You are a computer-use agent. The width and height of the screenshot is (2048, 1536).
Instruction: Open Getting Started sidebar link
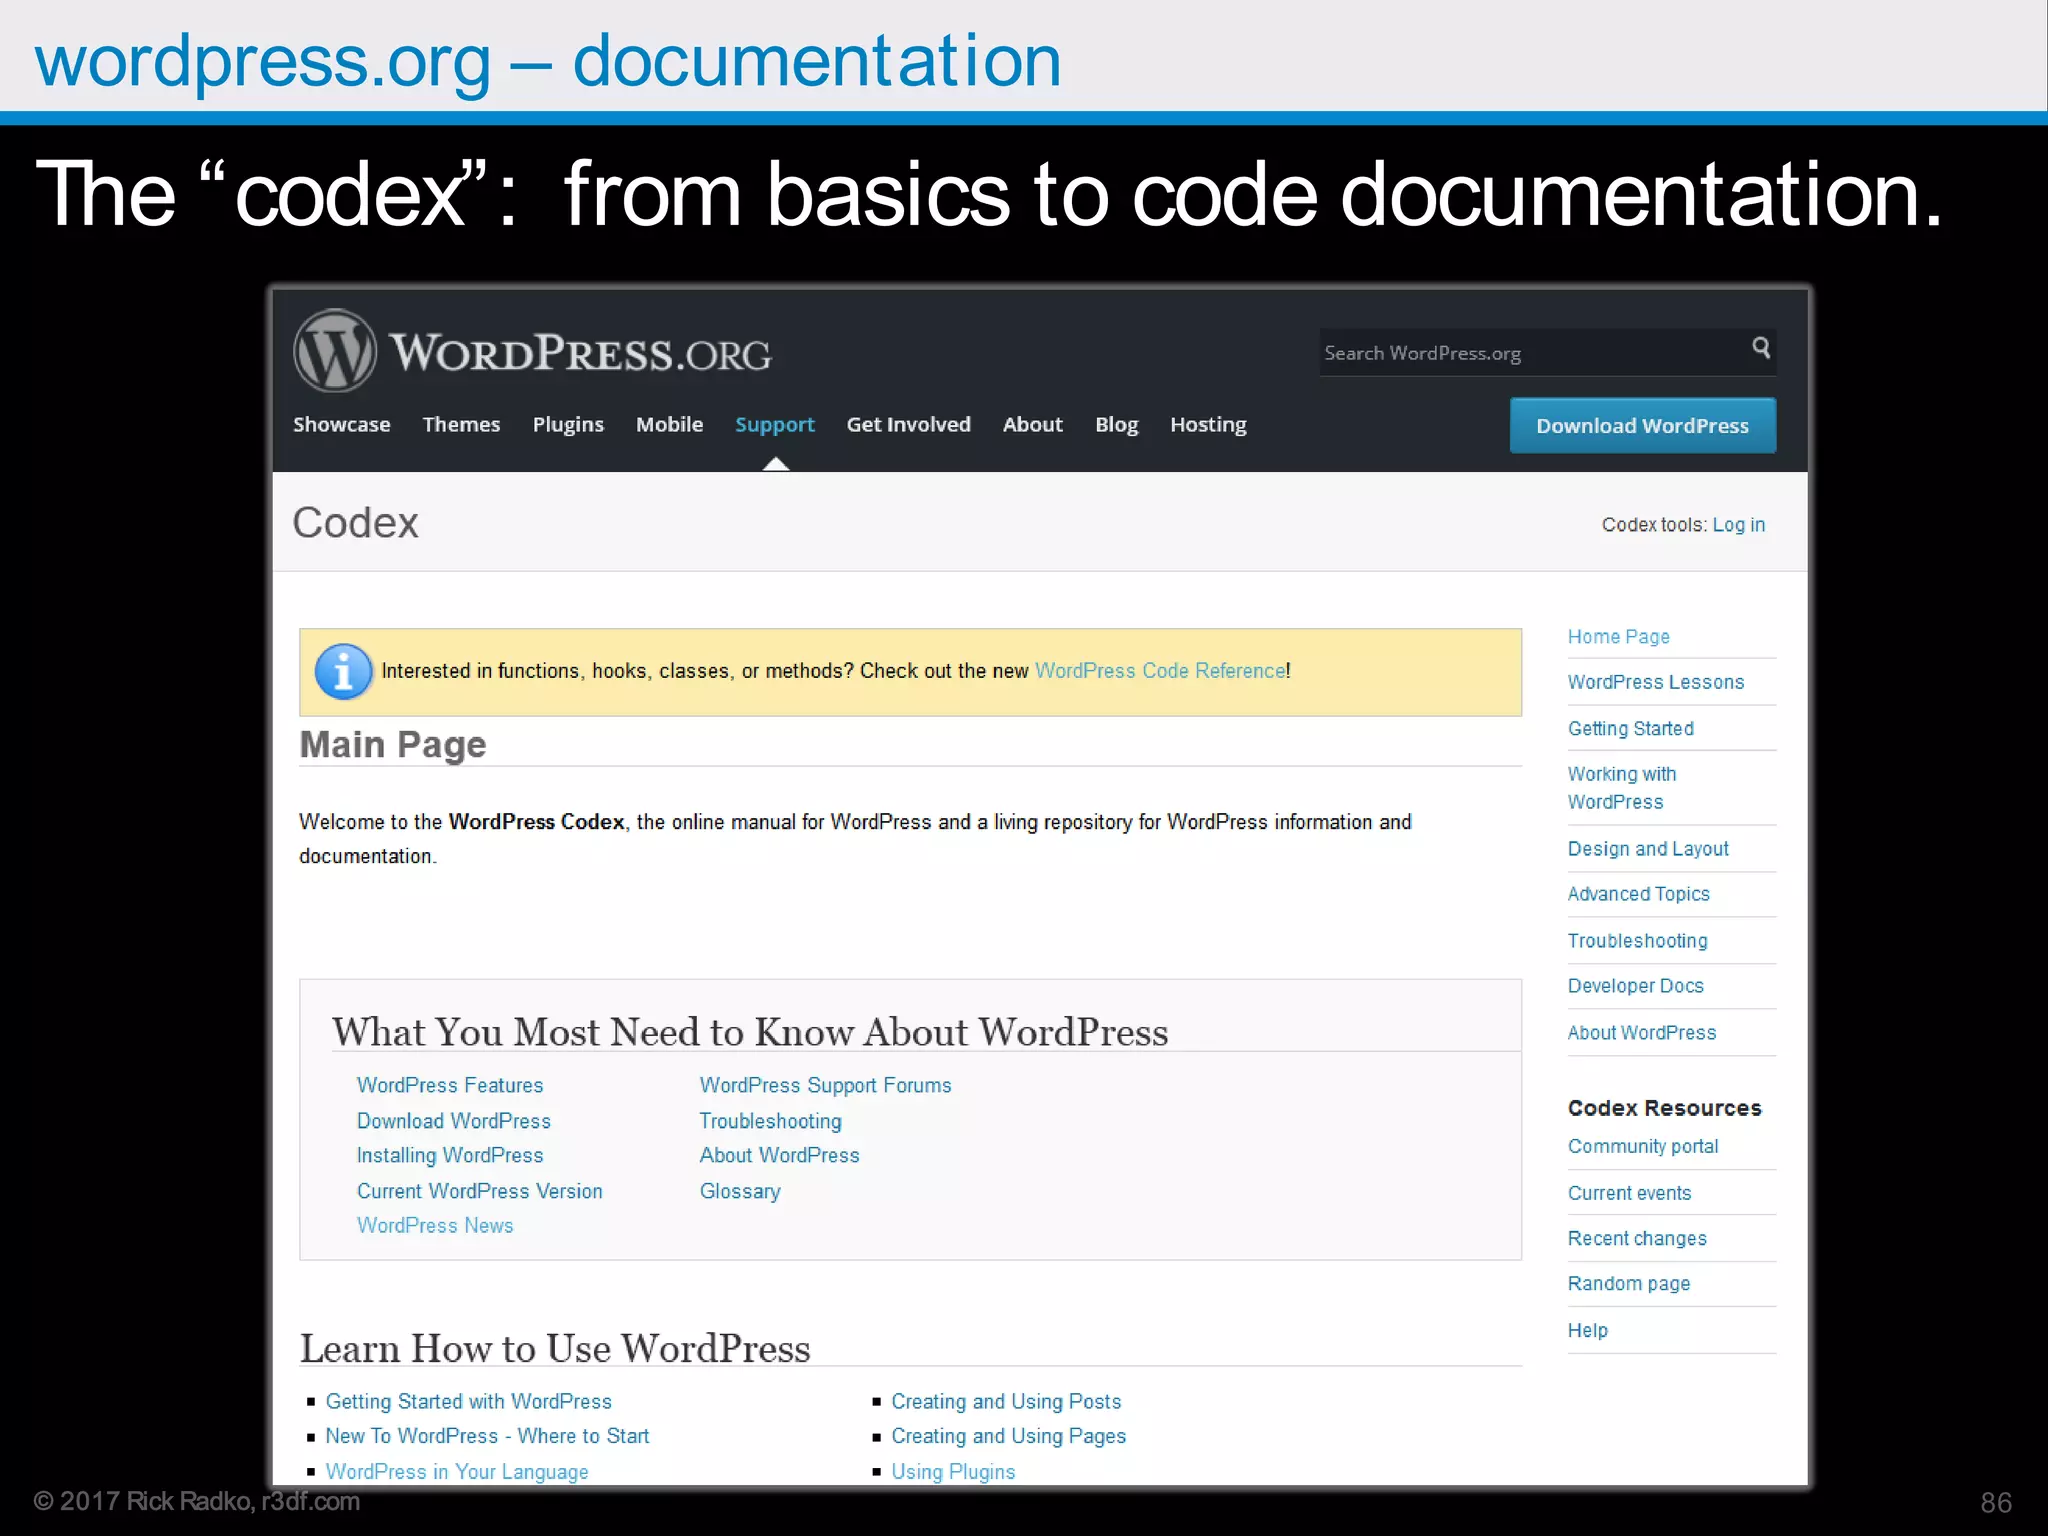[x=1631, y=729]
